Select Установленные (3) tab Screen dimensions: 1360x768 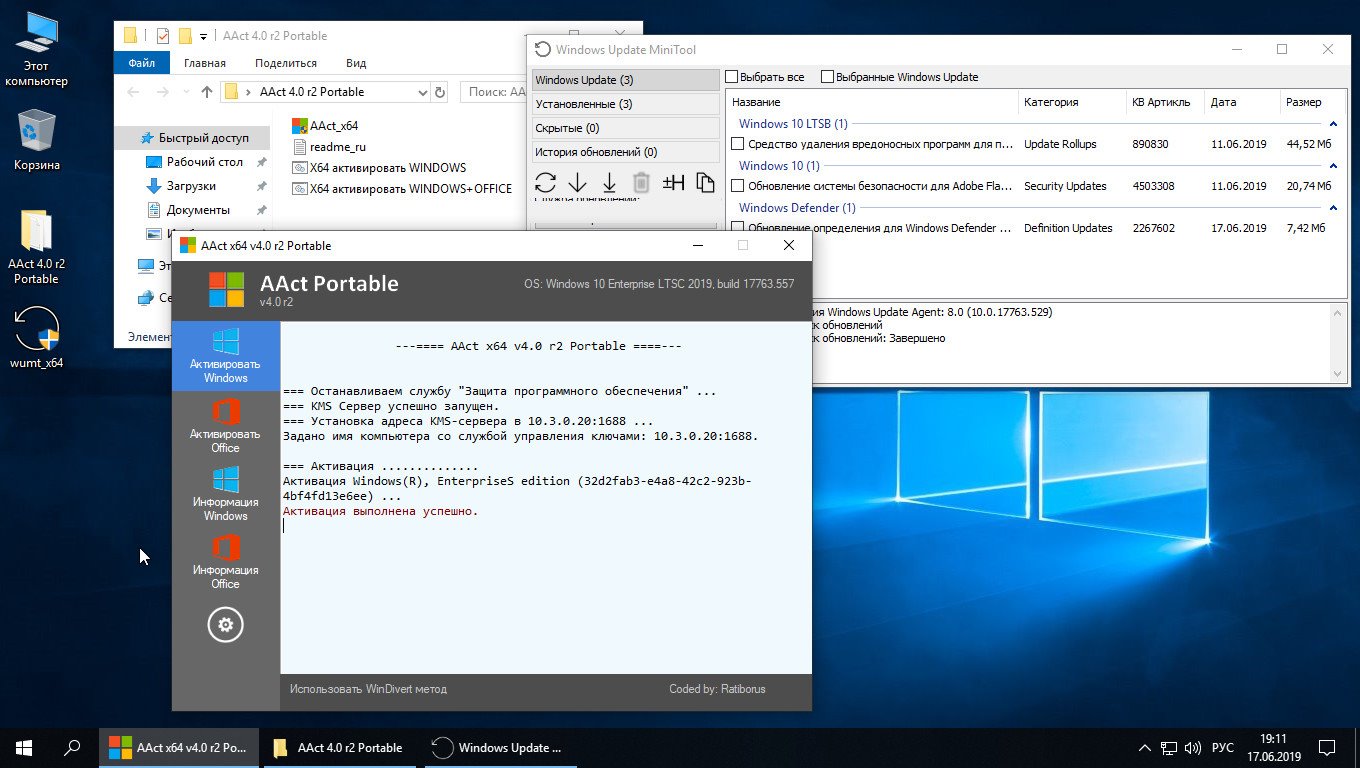tap(625, 104)
